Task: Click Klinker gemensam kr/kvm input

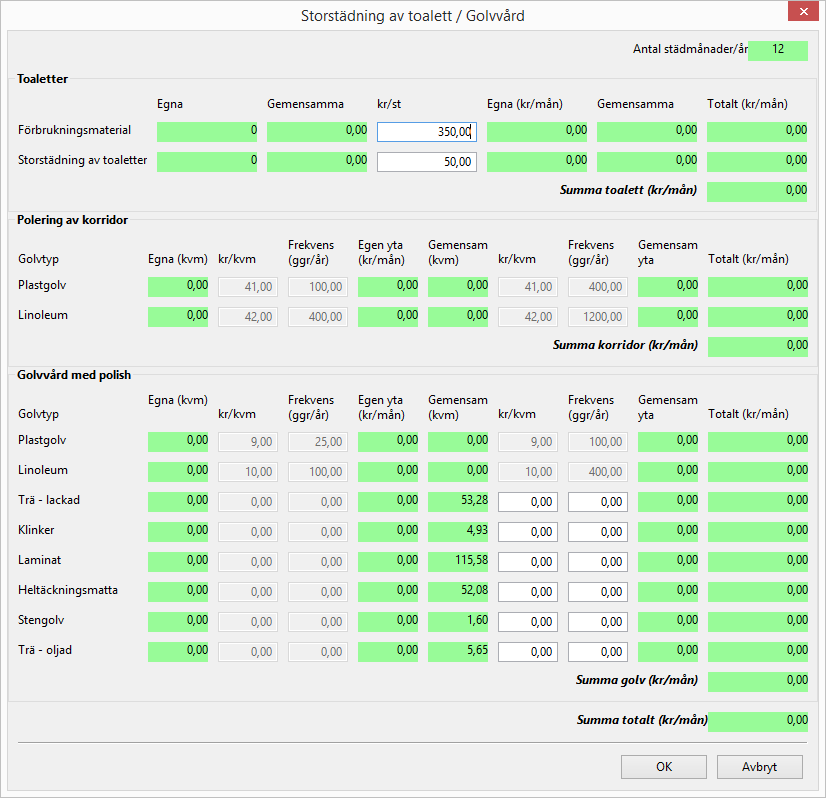Action: coord(528,531)
